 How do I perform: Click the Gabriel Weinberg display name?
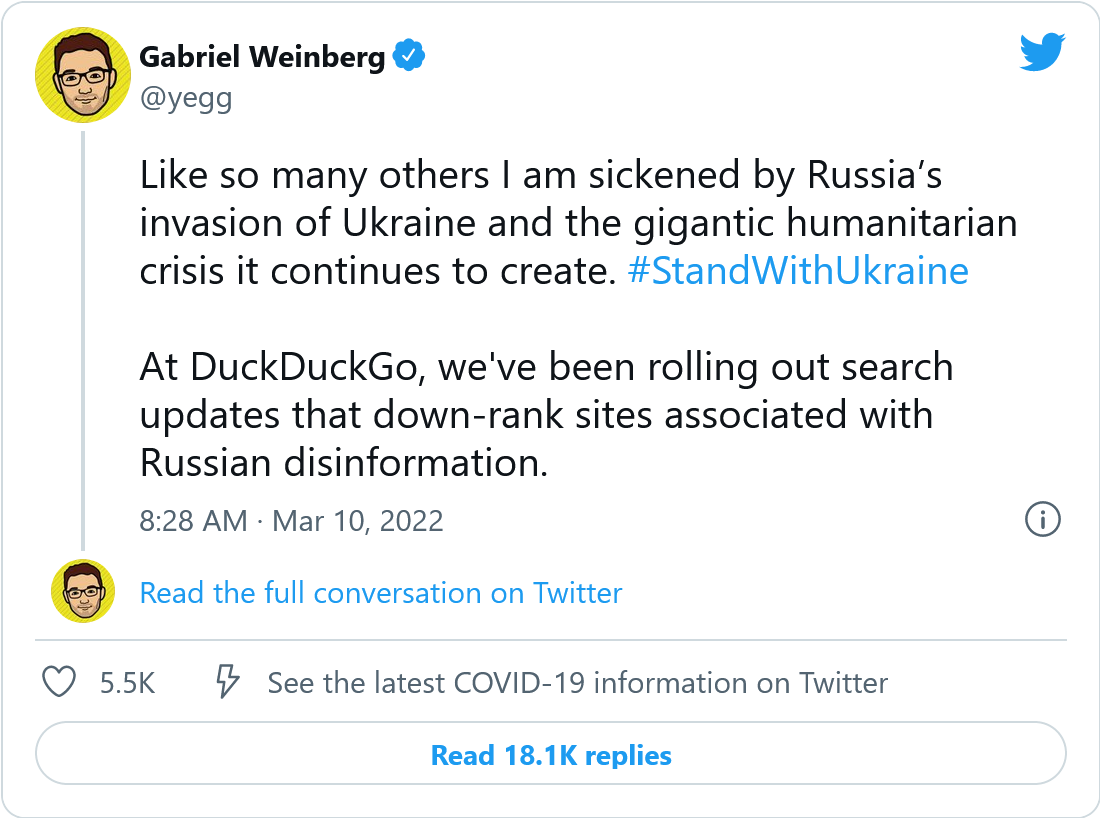coord(262,58)
